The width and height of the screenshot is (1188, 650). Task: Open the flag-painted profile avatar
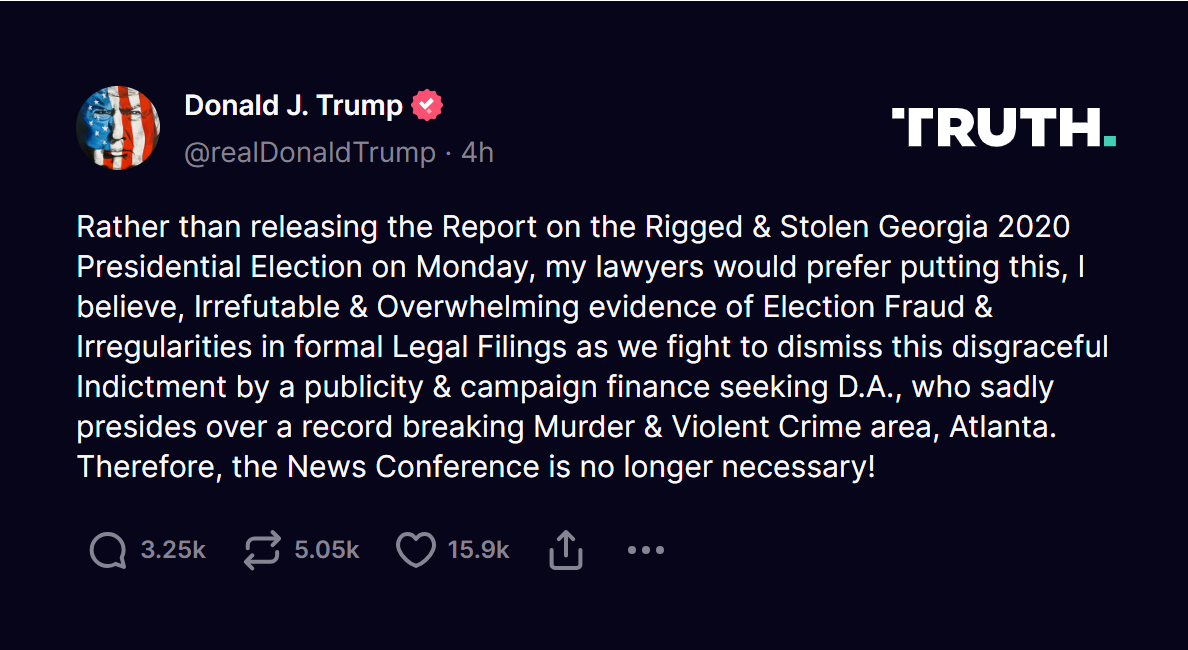[x=118, y=127]
